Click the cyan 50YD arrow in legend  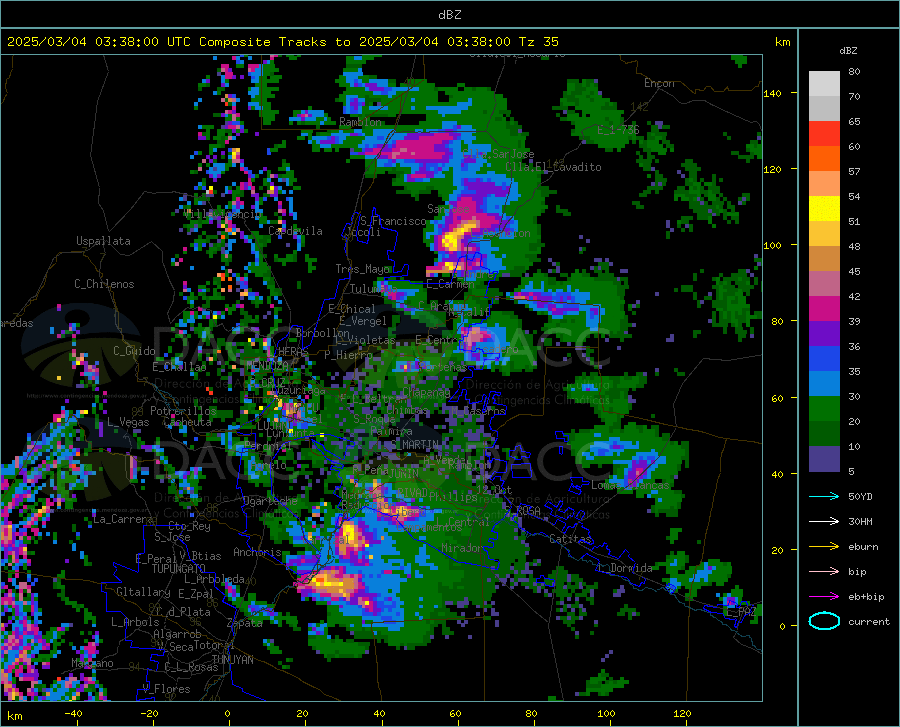[x=824, y=496]
